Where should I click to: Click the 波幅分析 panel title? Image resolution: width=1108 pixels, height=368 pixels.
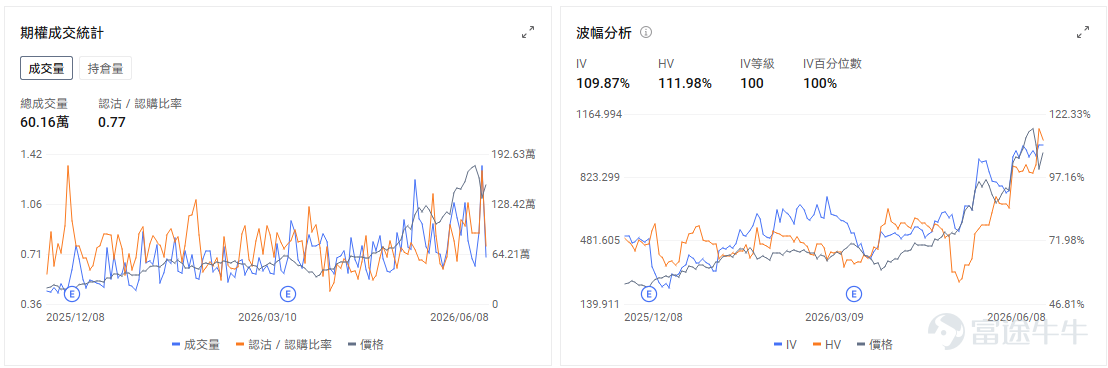pos(604,32)
